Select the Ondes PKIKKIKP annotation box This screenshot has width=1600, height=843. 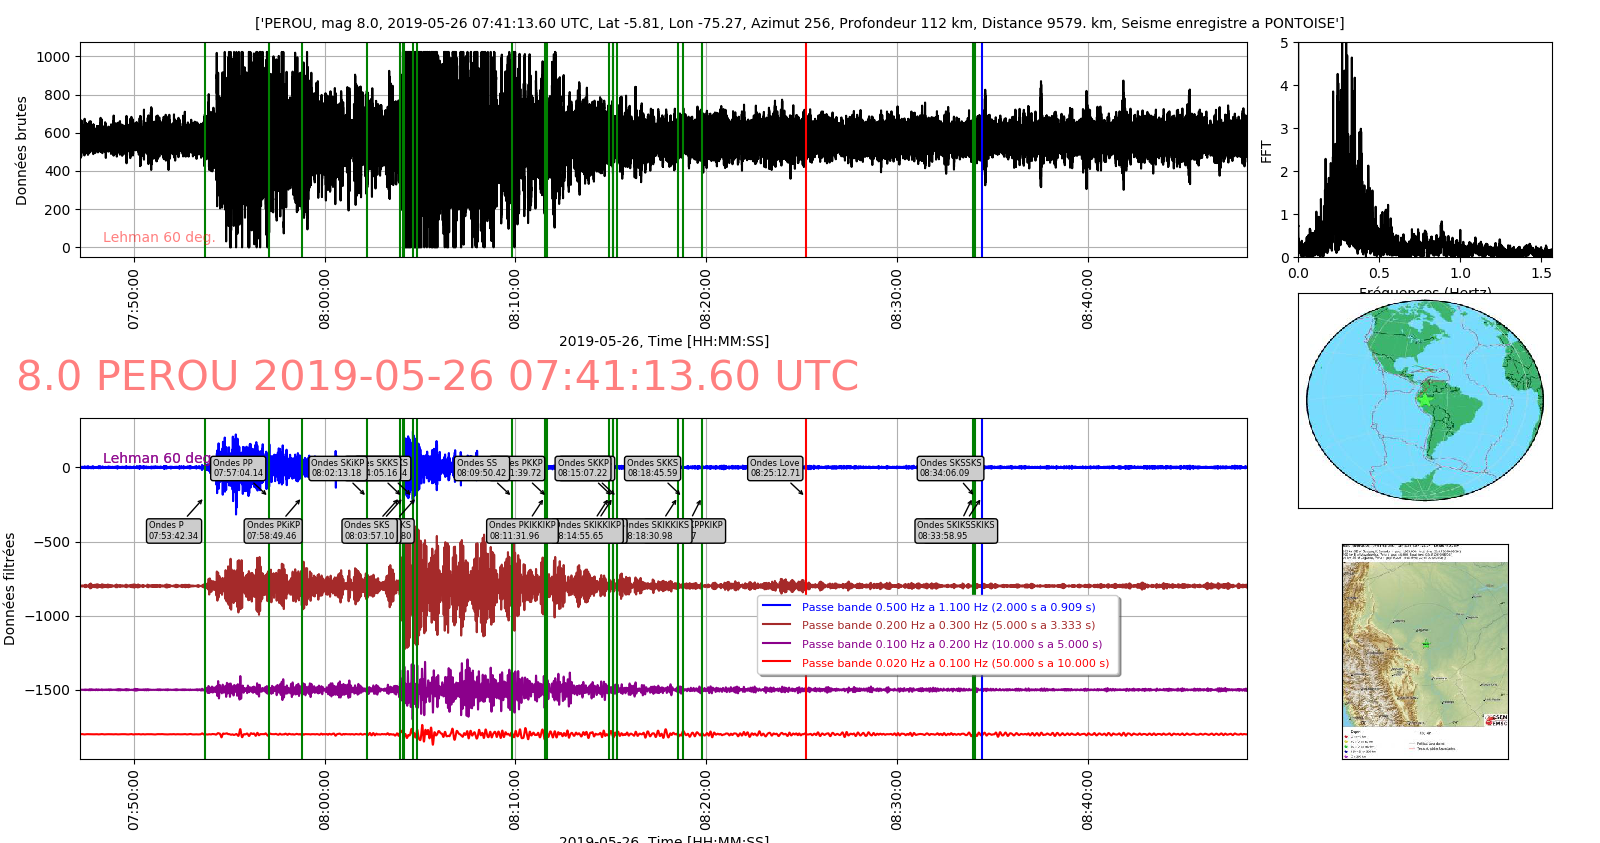522,531
